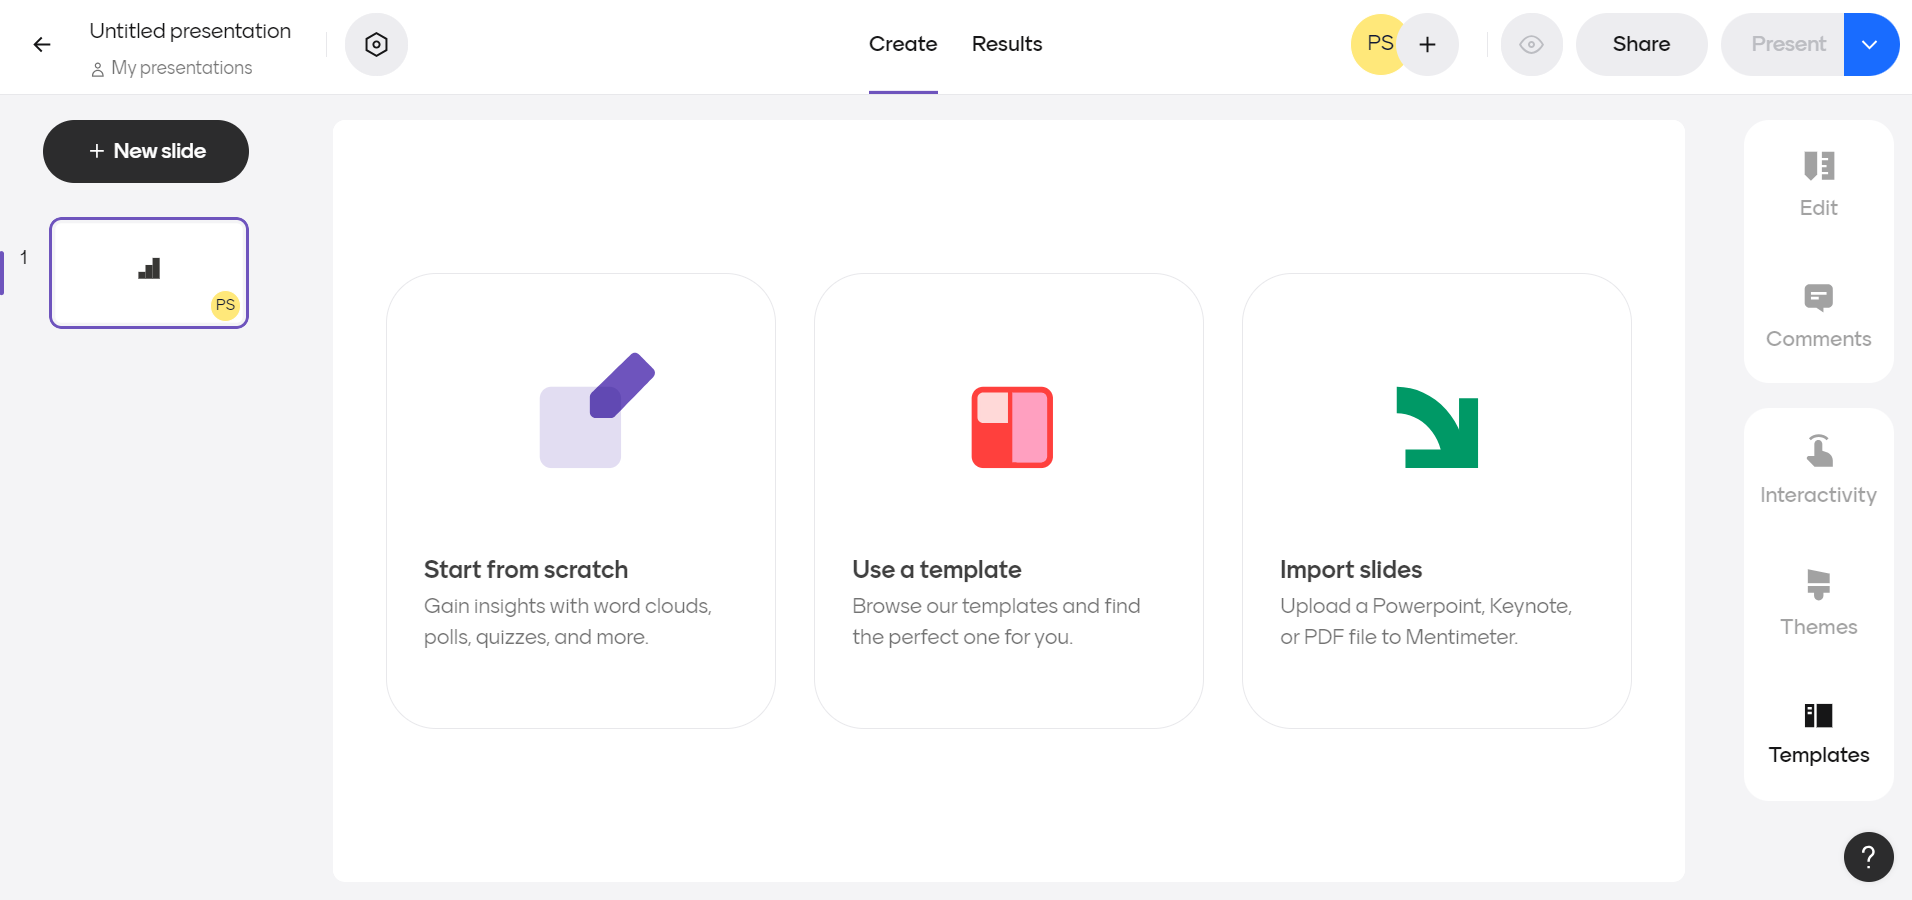Viewport: 1912px width, 900px height.
Task: Expand the Present dropdown chevron
Action: 1871,44
